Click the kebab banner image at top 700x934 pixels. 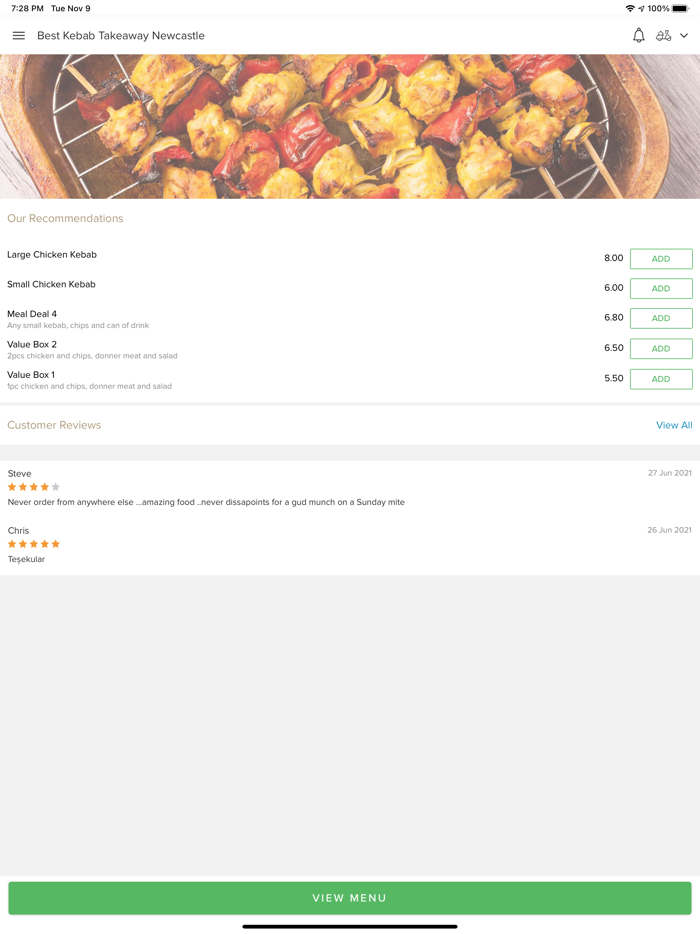coord(350,125)
